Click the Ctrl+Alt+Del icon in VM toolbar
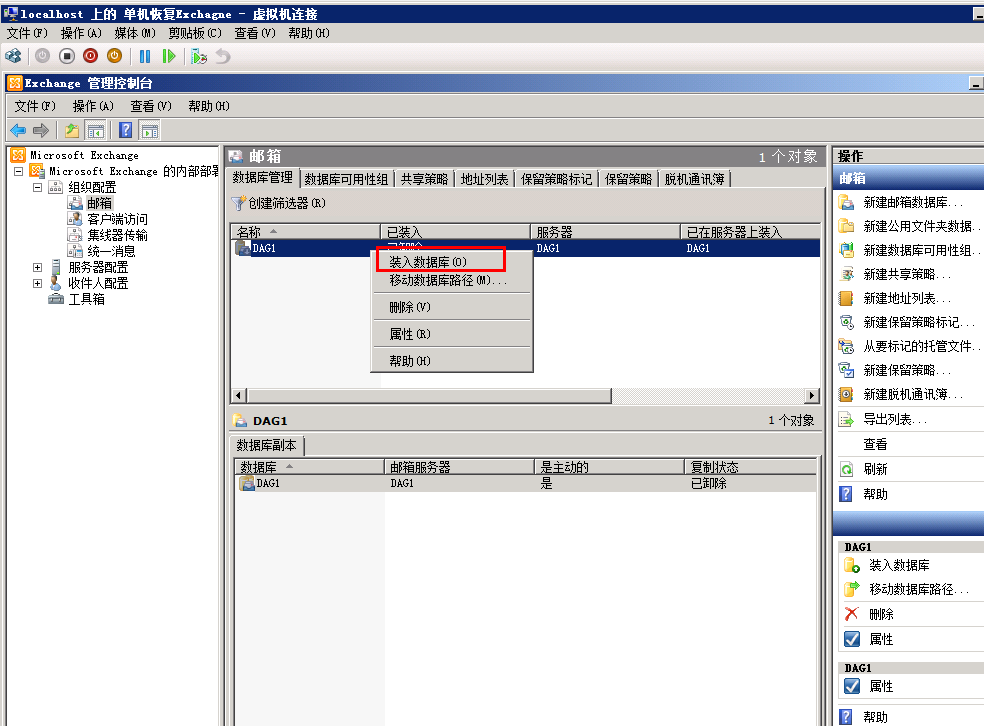Viewport: 984px width, 726px height. pyautogui.click(x=13, y=56)
